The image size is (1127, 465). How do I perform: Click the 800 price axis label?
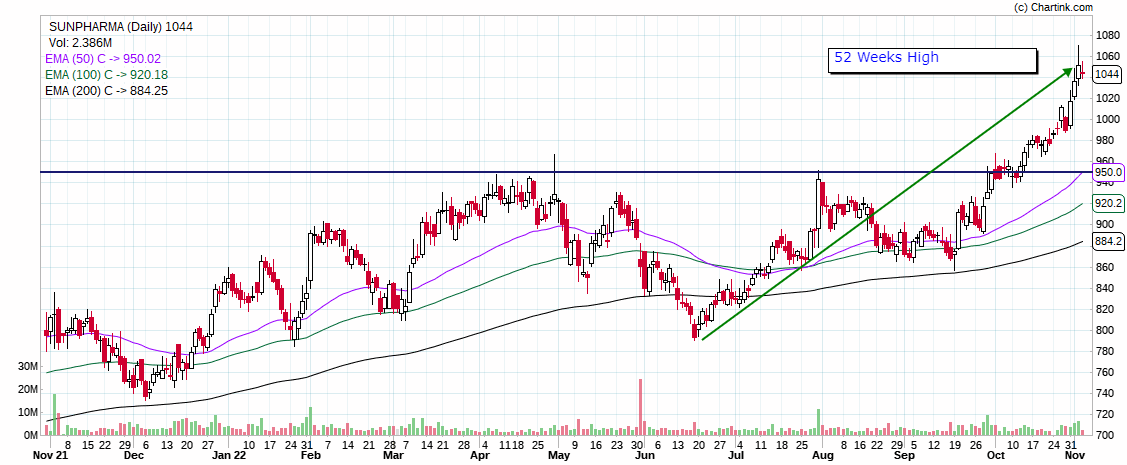1104,331
